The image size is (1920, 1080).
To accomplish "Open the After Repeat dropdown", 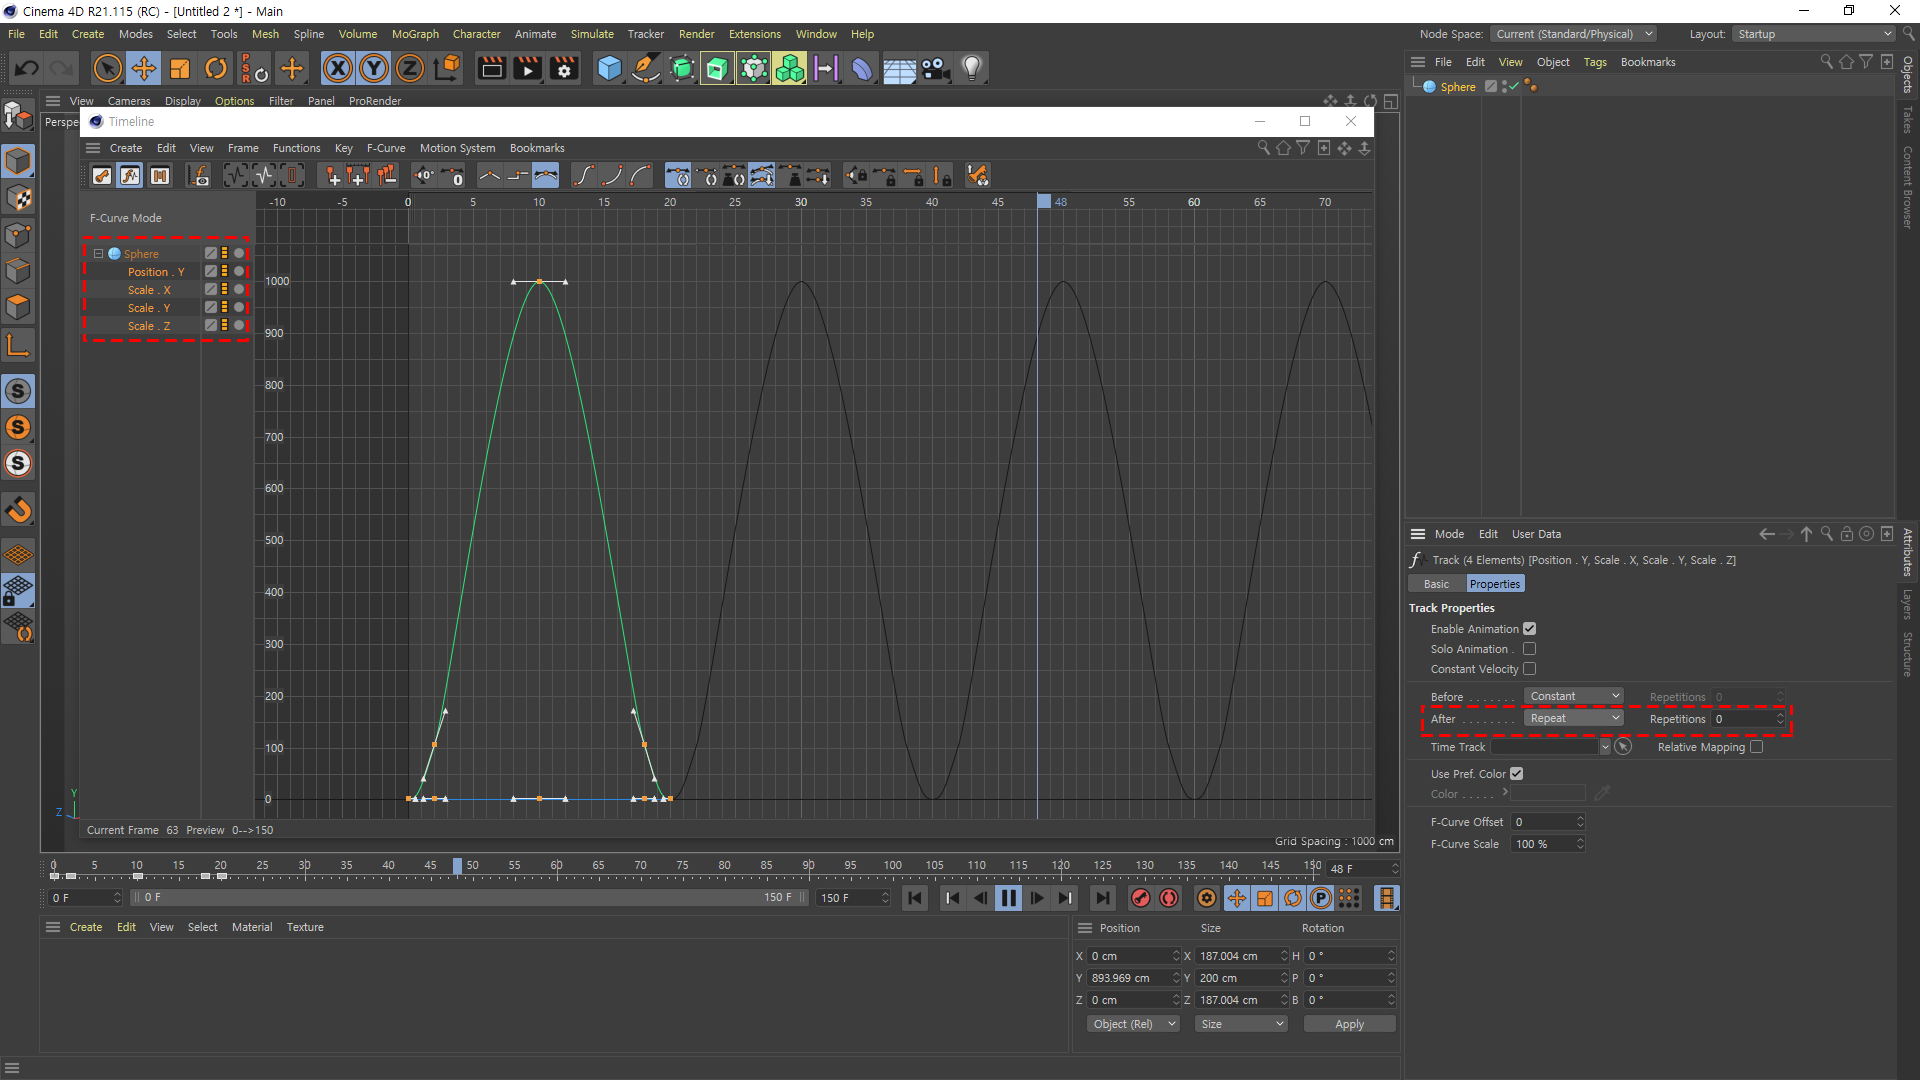I will tap(1573, 719).
